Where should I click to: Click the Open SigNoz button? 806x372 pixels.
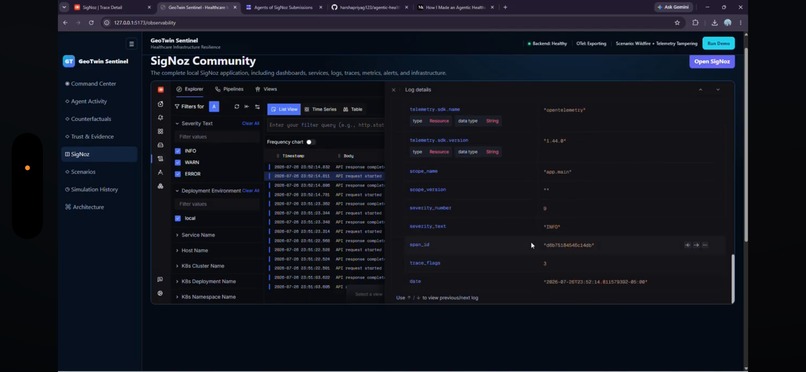pos(711,62)
